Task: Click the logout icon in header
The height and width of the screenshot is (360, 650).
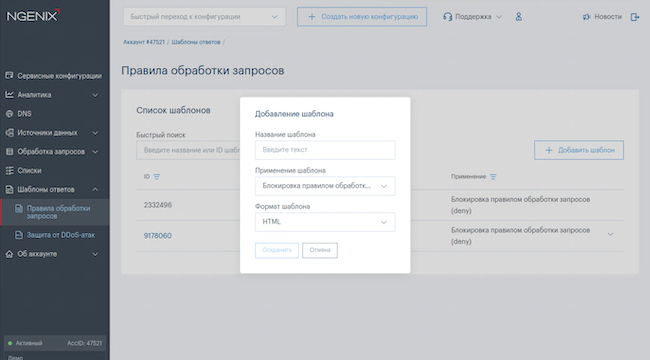Action: pos(635,17)
